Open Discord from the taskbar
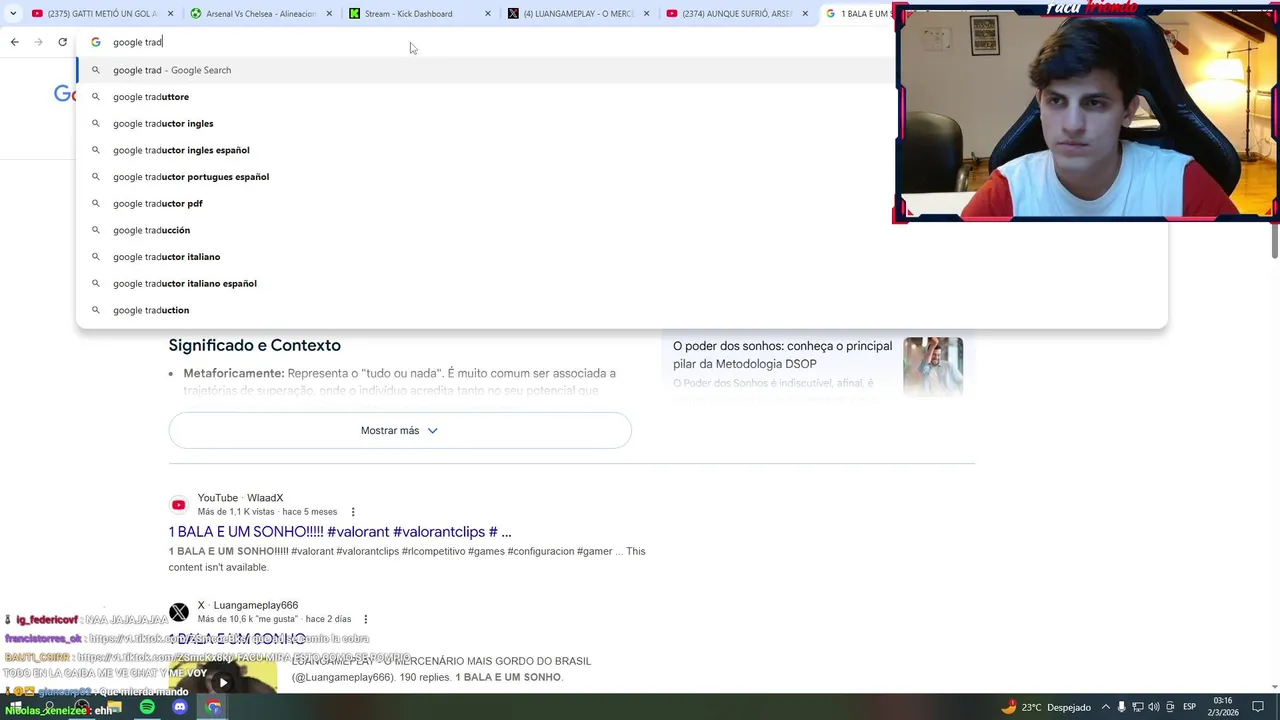 (180, 707)
